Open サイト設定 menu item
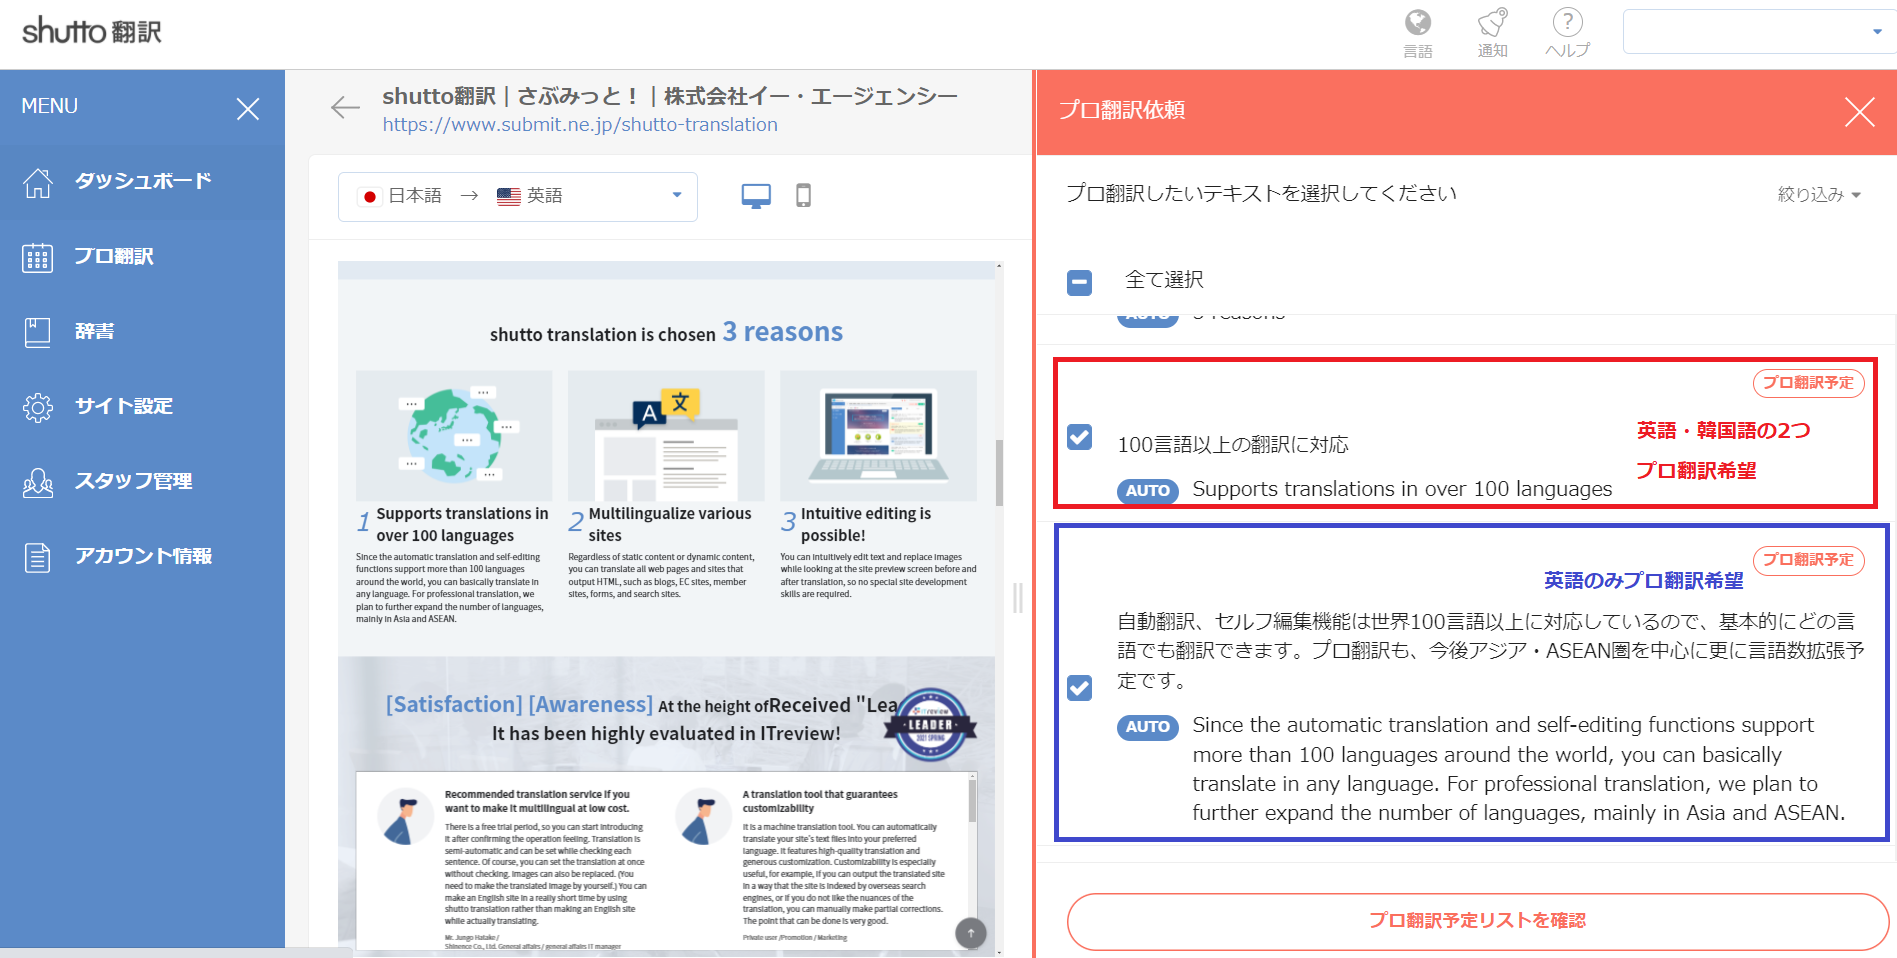This screenshot has width=1897, height=958. [142, 407]
